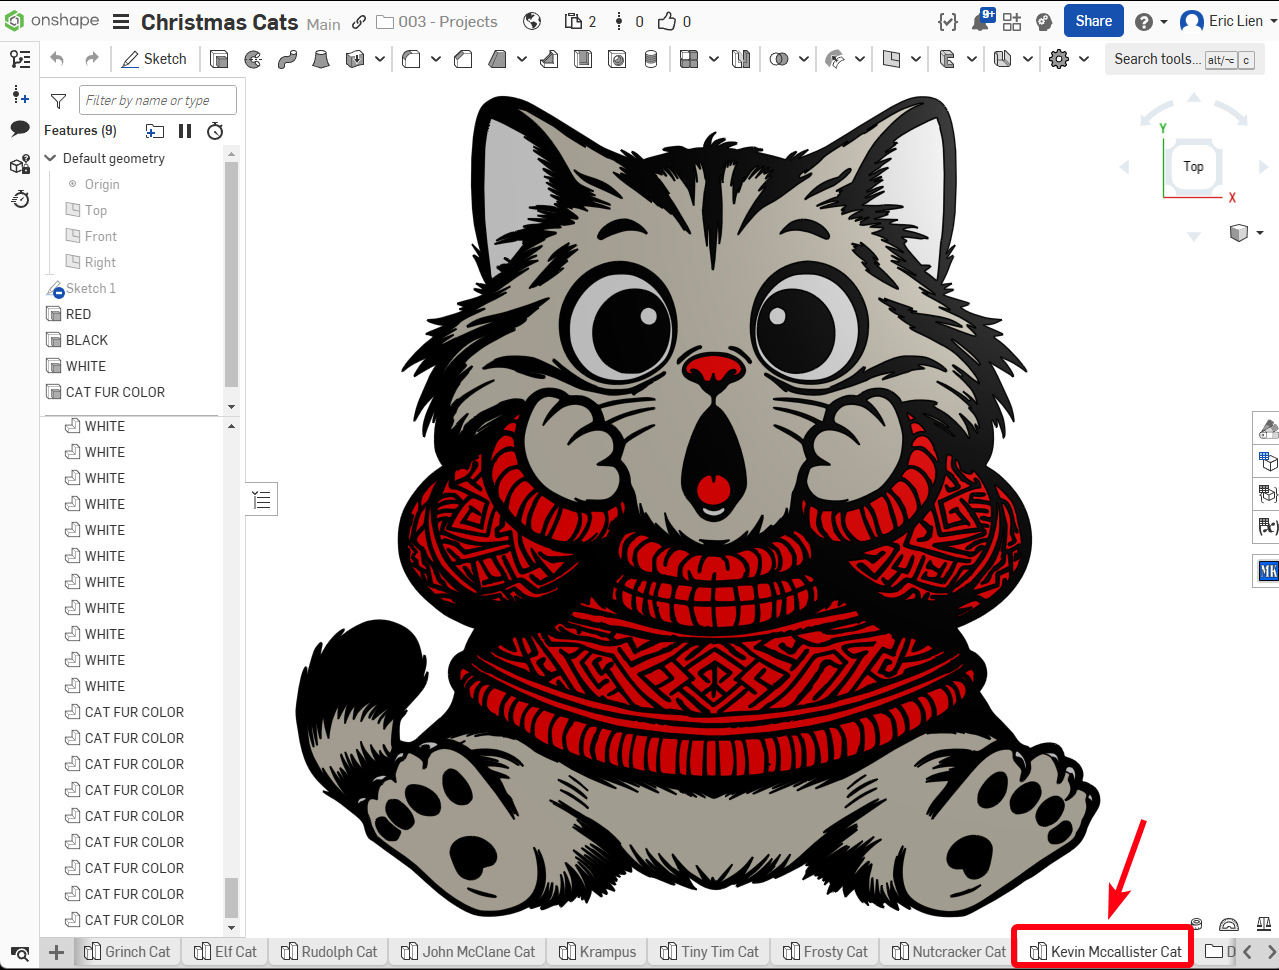Select the Fillet tool
This screenshot has width=1279, height=970.
(x=411, y=59)
